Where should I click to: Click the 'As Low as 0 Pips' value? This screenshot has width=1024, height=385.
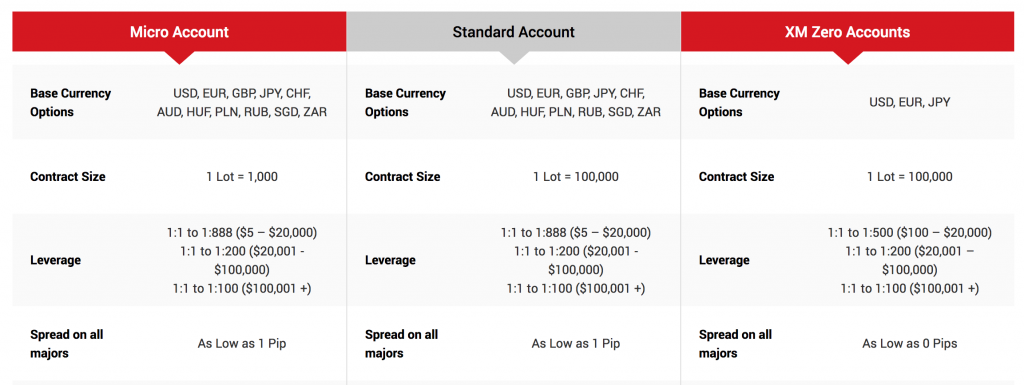pos(910,343)
